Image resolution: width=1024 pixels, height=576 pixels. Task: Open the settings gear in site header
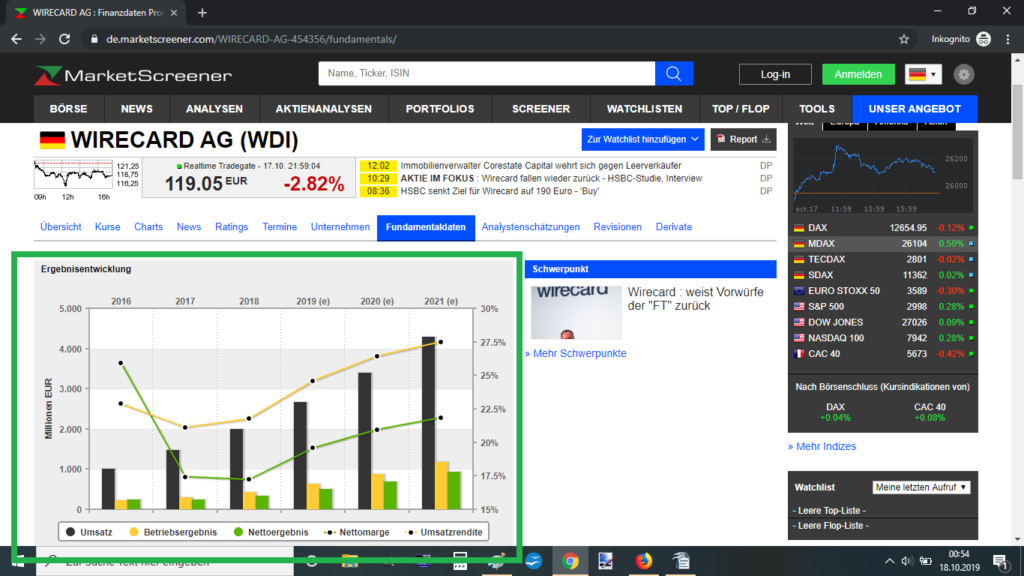pos(963,74)
